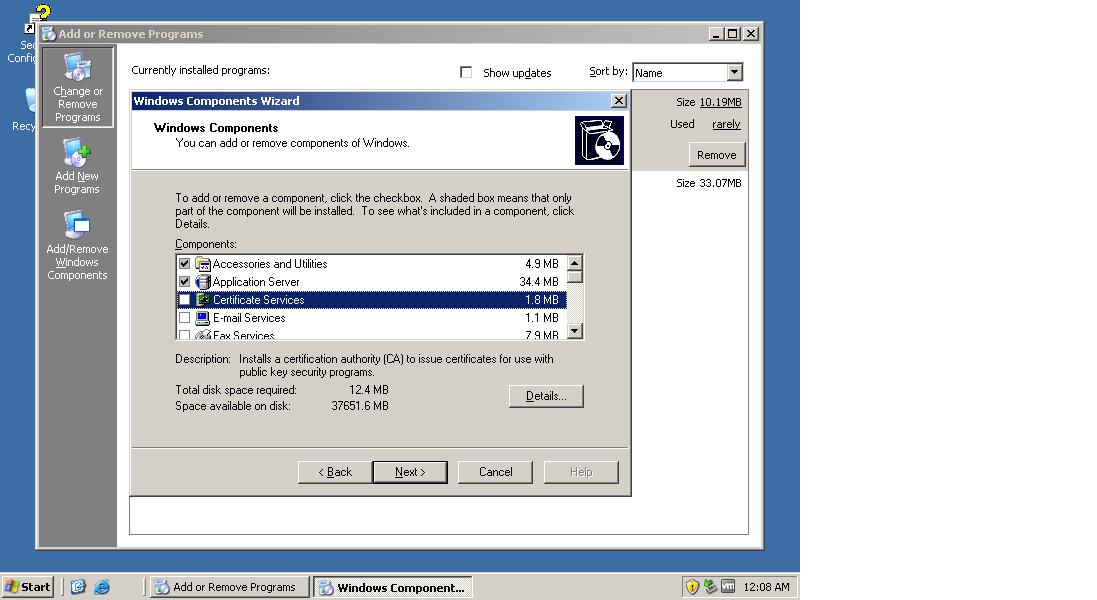Open the Sort by dropdown

tap(735, 72)
